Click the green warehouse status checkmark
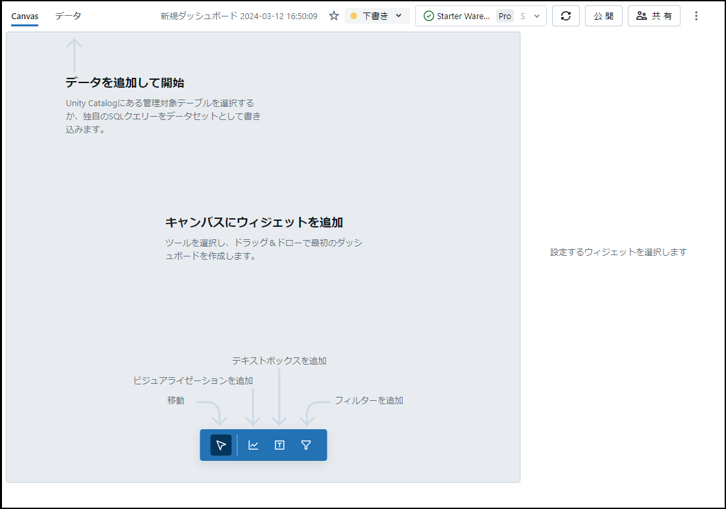This screenshot has width=726, height=509. (x=429, y=16)
